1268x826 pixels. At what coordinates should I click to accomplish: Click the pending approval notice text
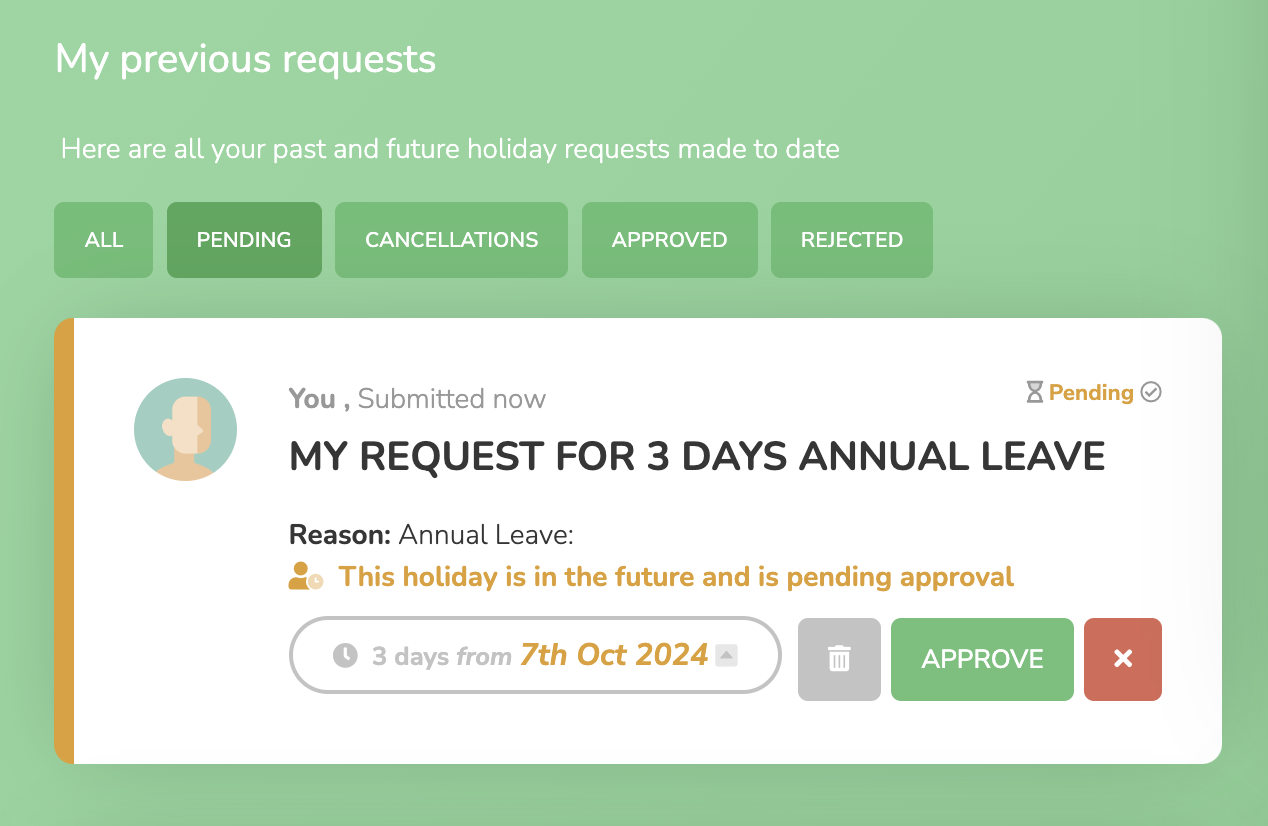676,577
